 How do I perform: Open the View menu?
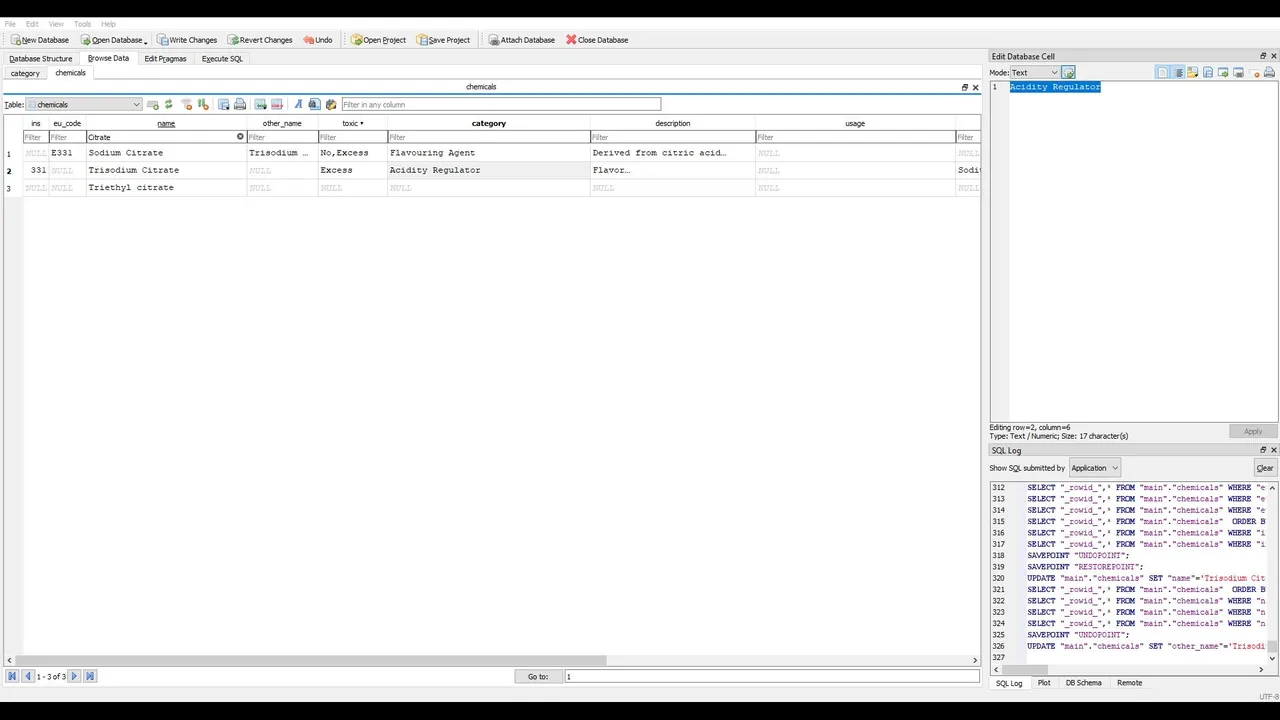point(56,24)
